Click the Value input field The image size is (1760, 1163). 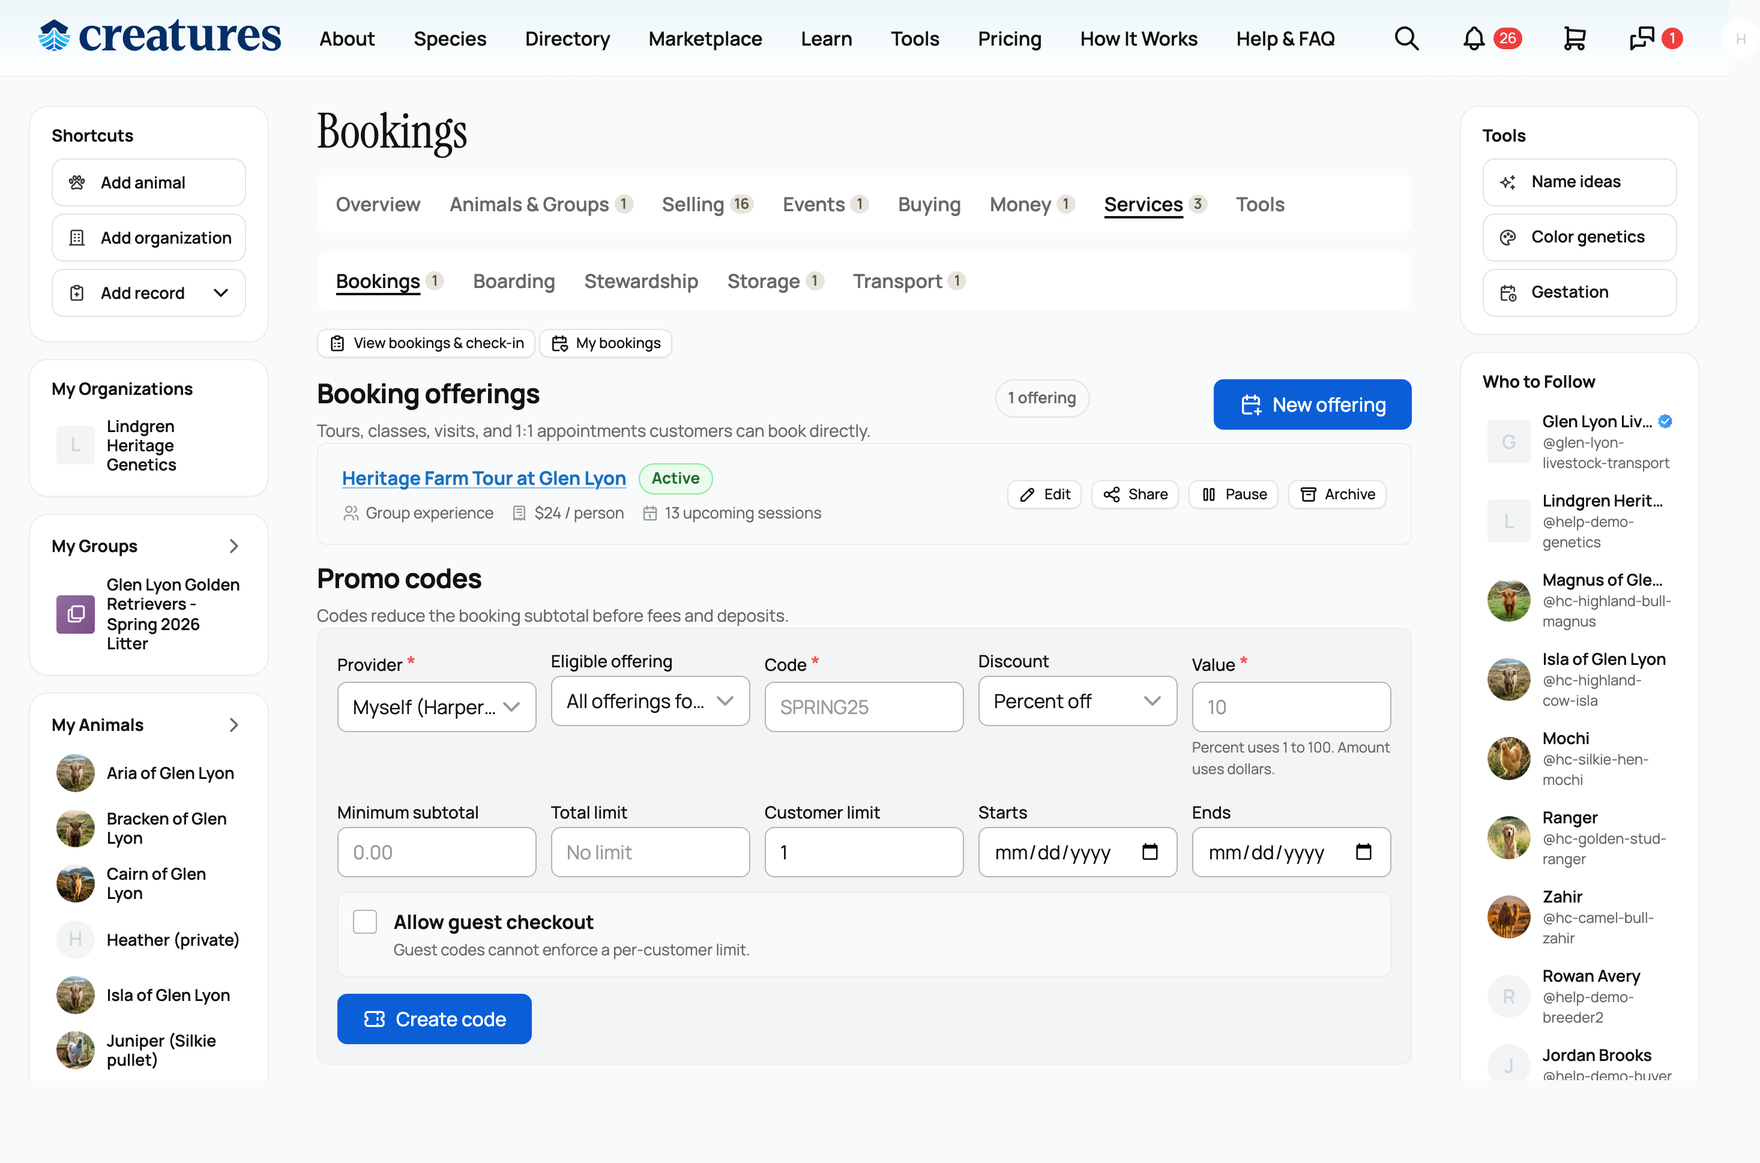coord(1291,707)
